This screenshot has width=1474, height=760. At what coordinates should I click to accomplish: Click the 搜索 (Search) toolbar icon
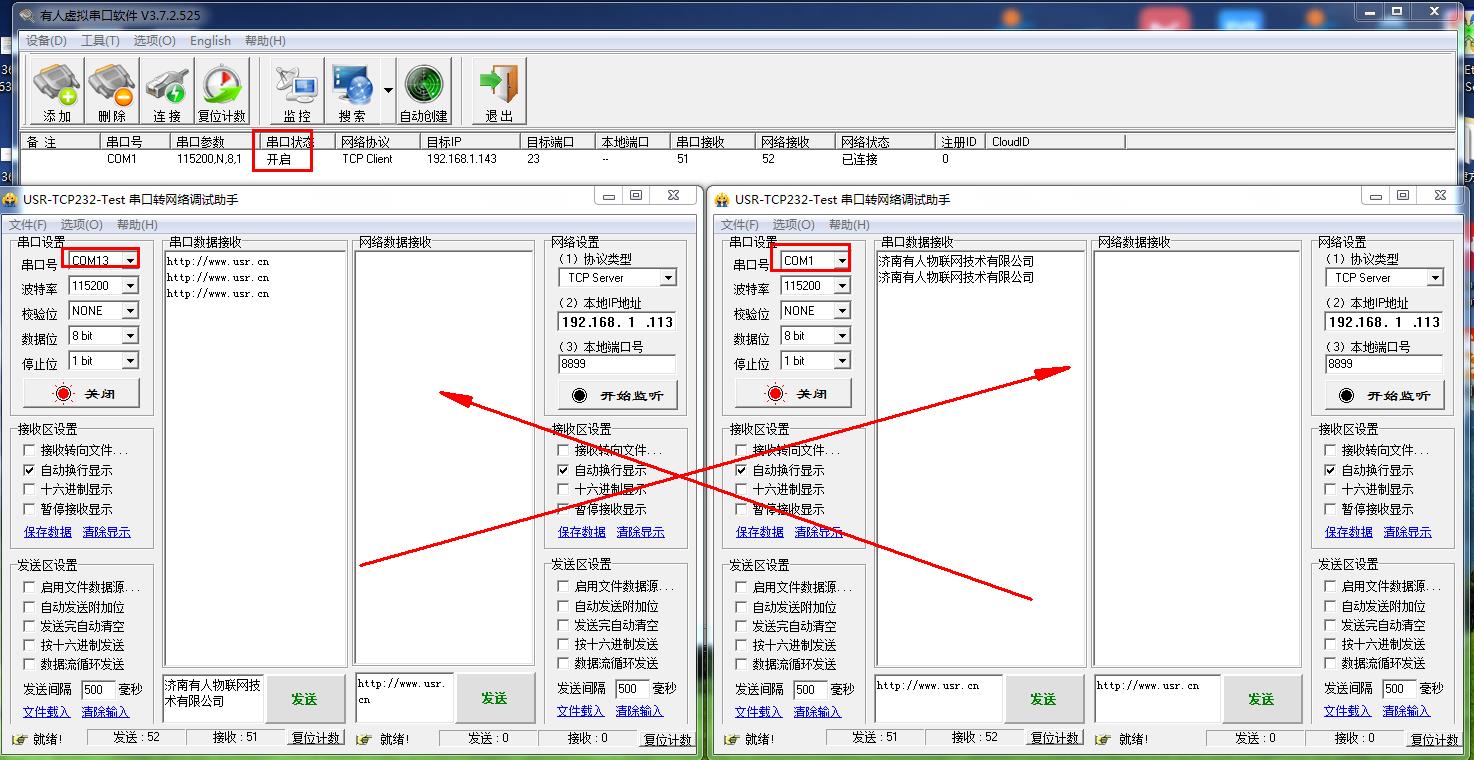352,92
